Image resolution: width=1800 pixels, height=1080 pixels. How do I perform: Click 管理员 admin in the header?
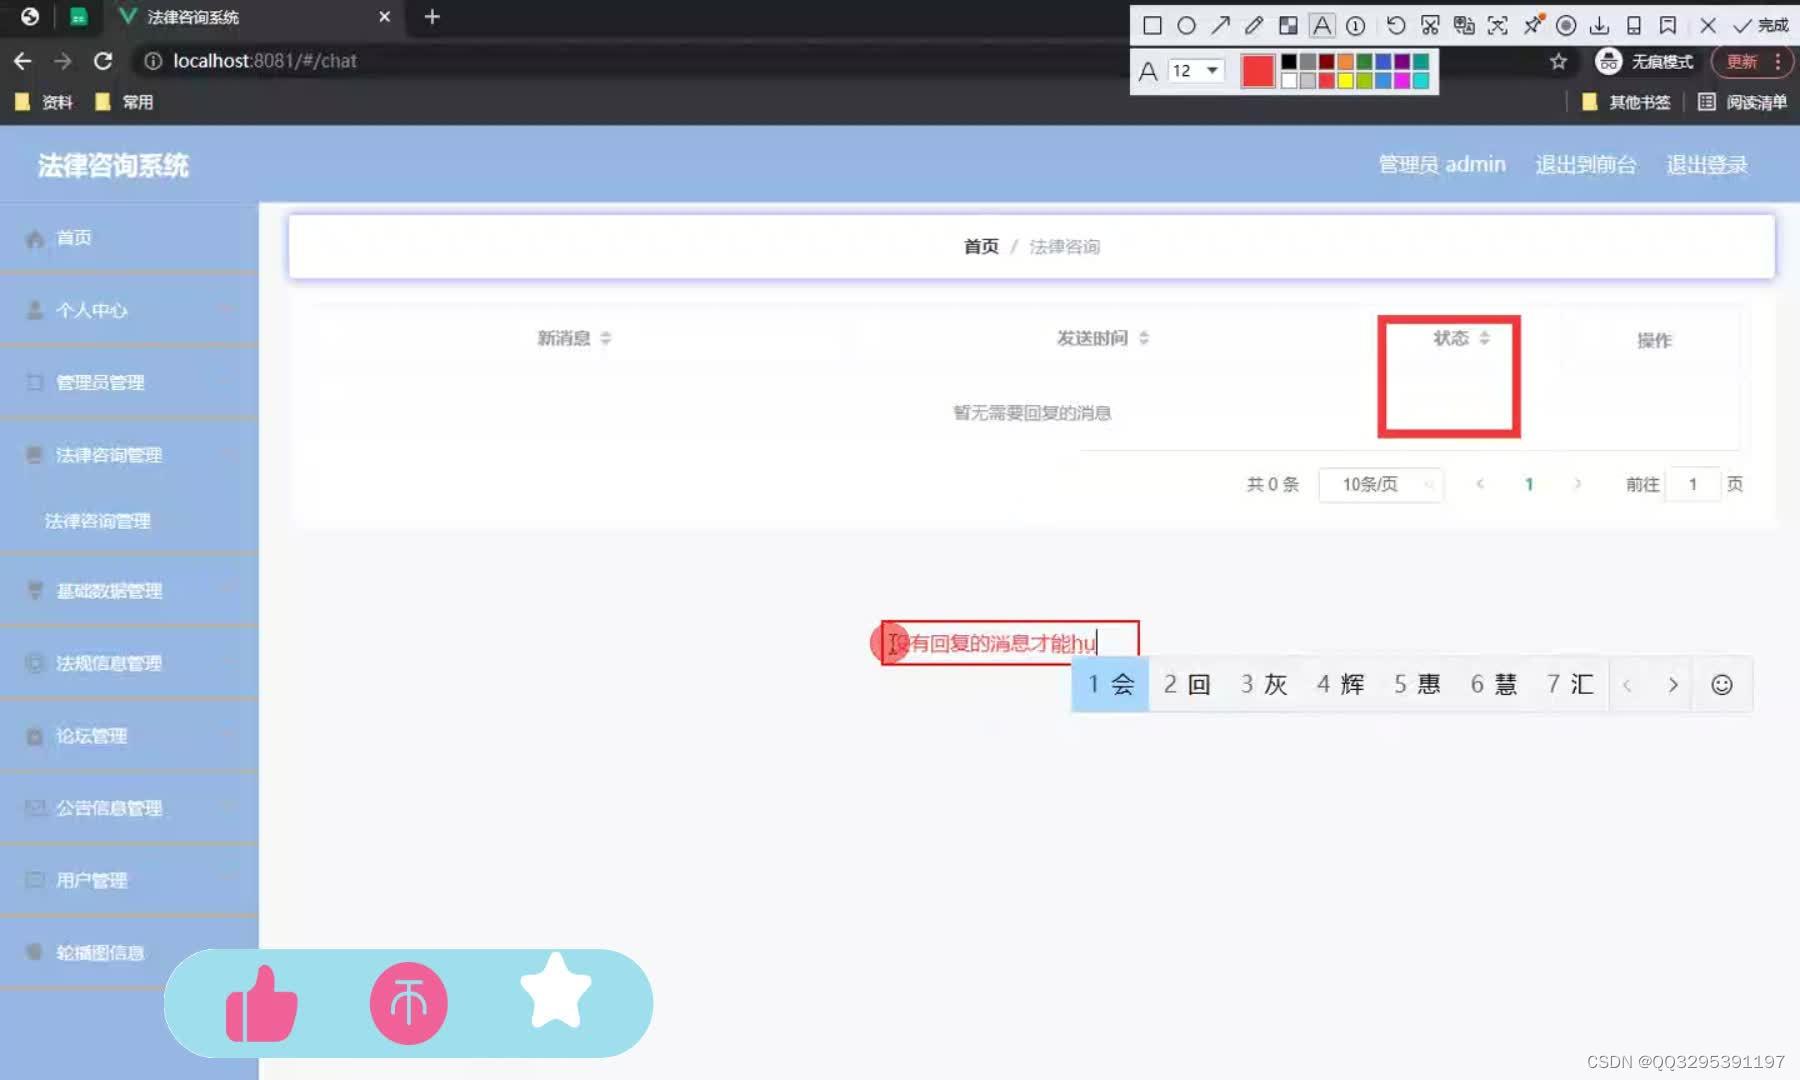point(1442,165)
